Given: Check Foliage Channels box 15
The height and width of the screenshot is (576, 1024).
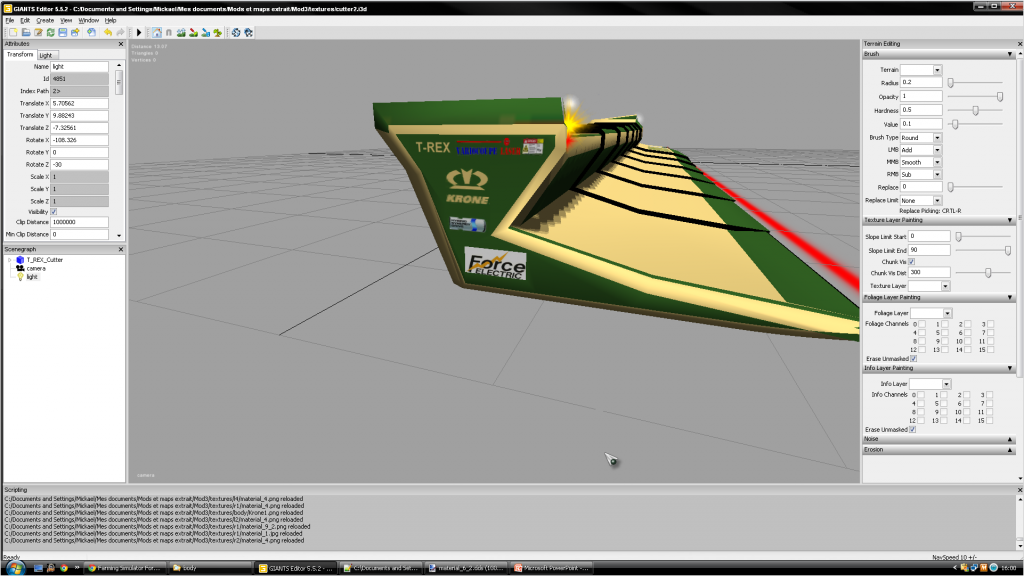Looking at the screenshot, I should [x=991, y=350].
